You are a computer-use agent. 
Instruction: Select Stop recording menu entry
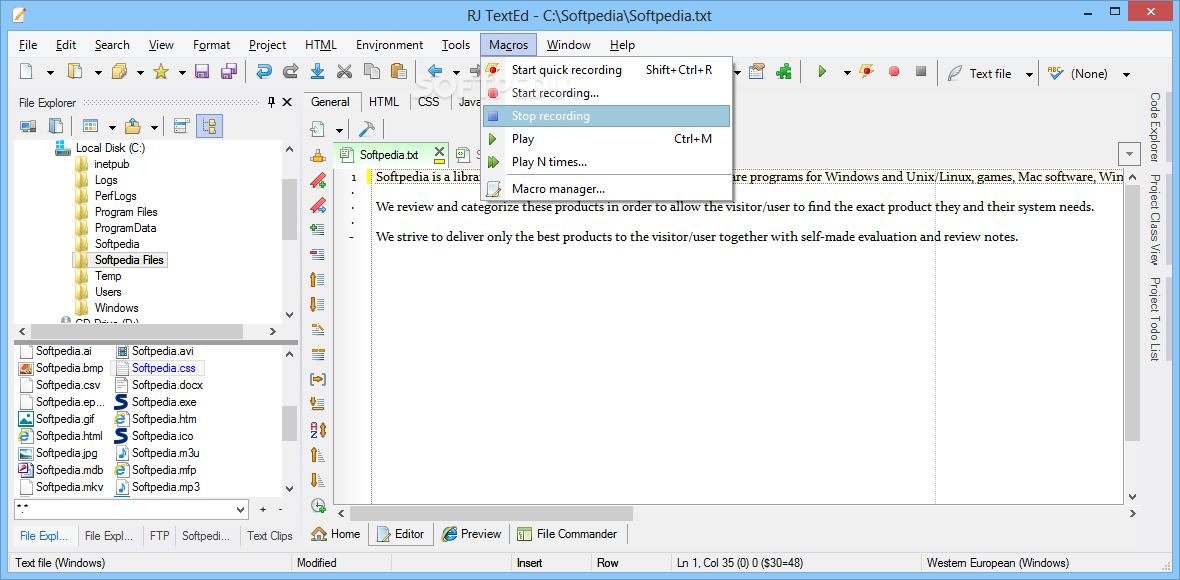[607, 116]
